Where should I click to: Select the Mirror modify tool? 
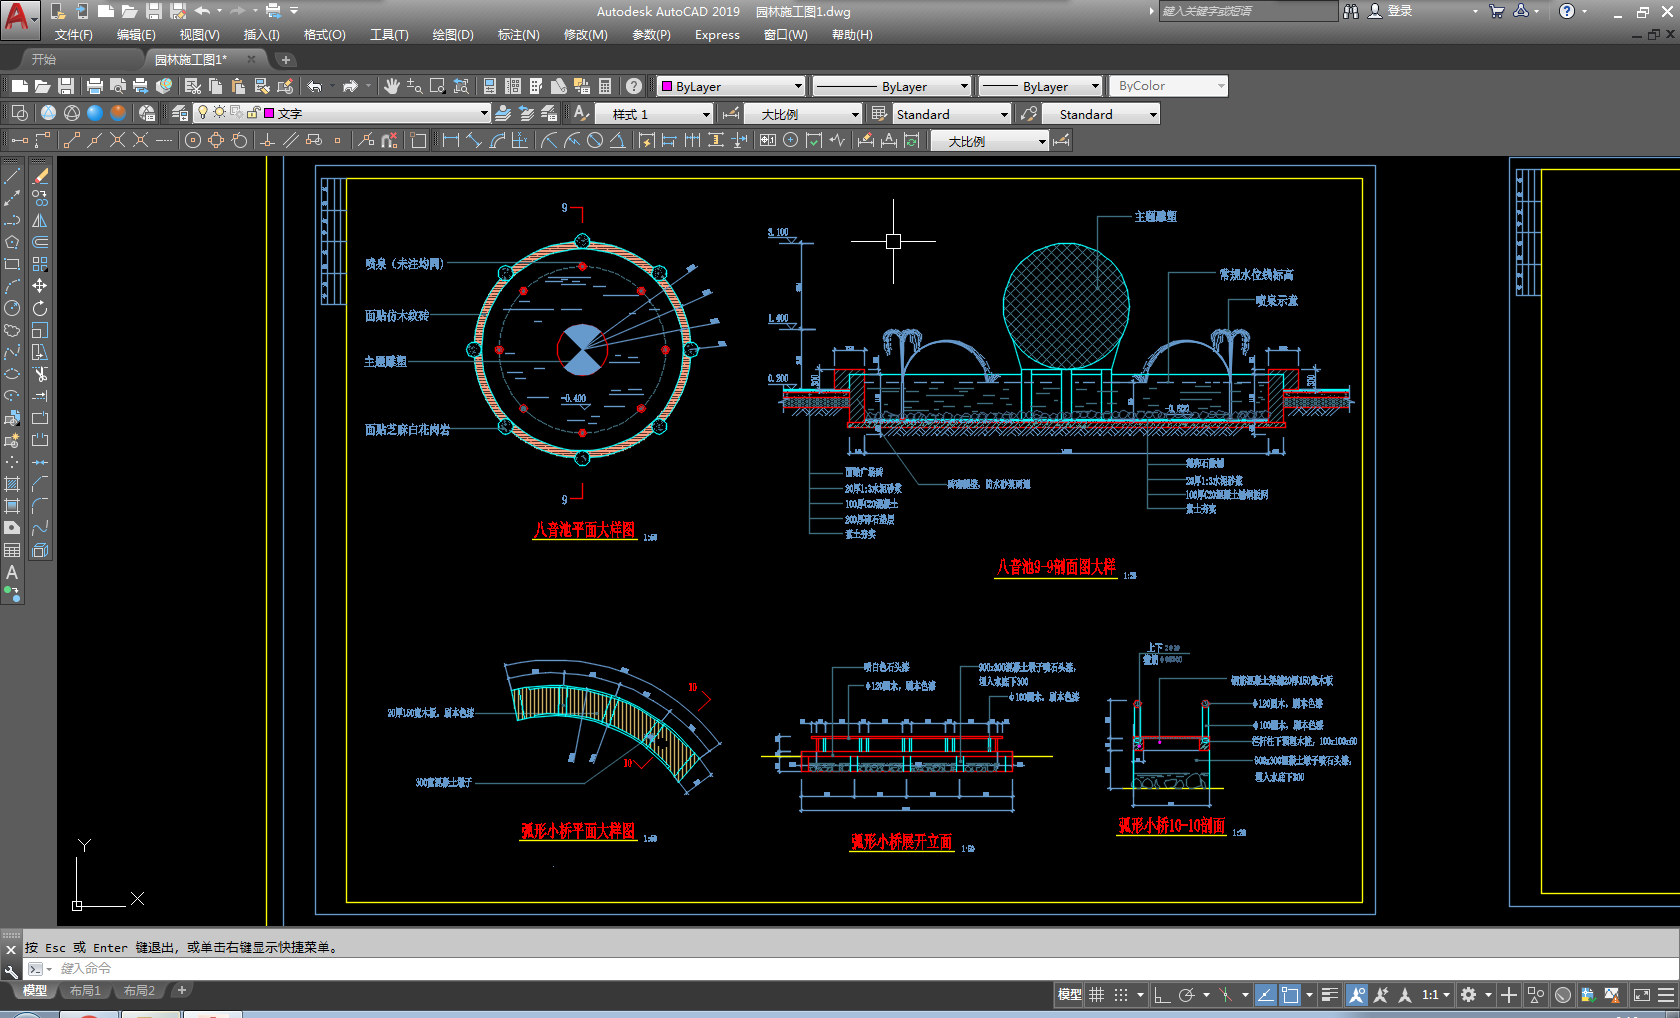[x=40, y=220]
